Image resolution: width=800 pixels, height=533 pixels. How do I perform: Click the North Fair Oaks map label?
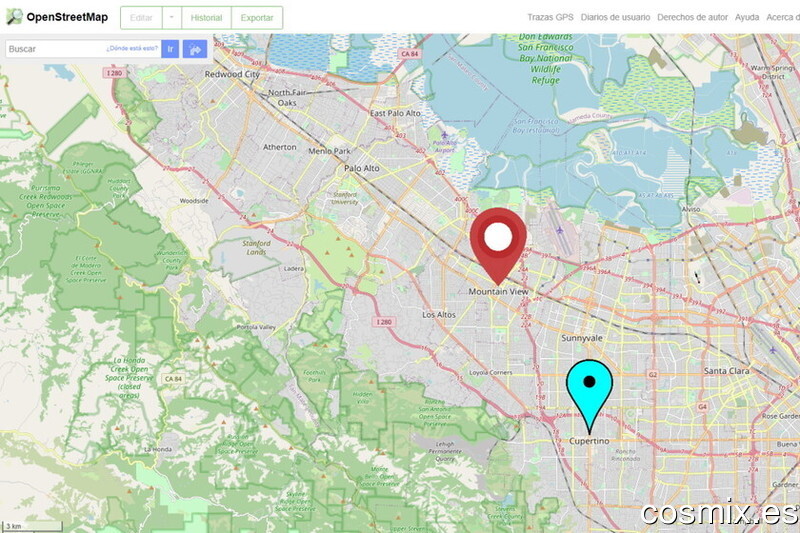tap(287, 97)
